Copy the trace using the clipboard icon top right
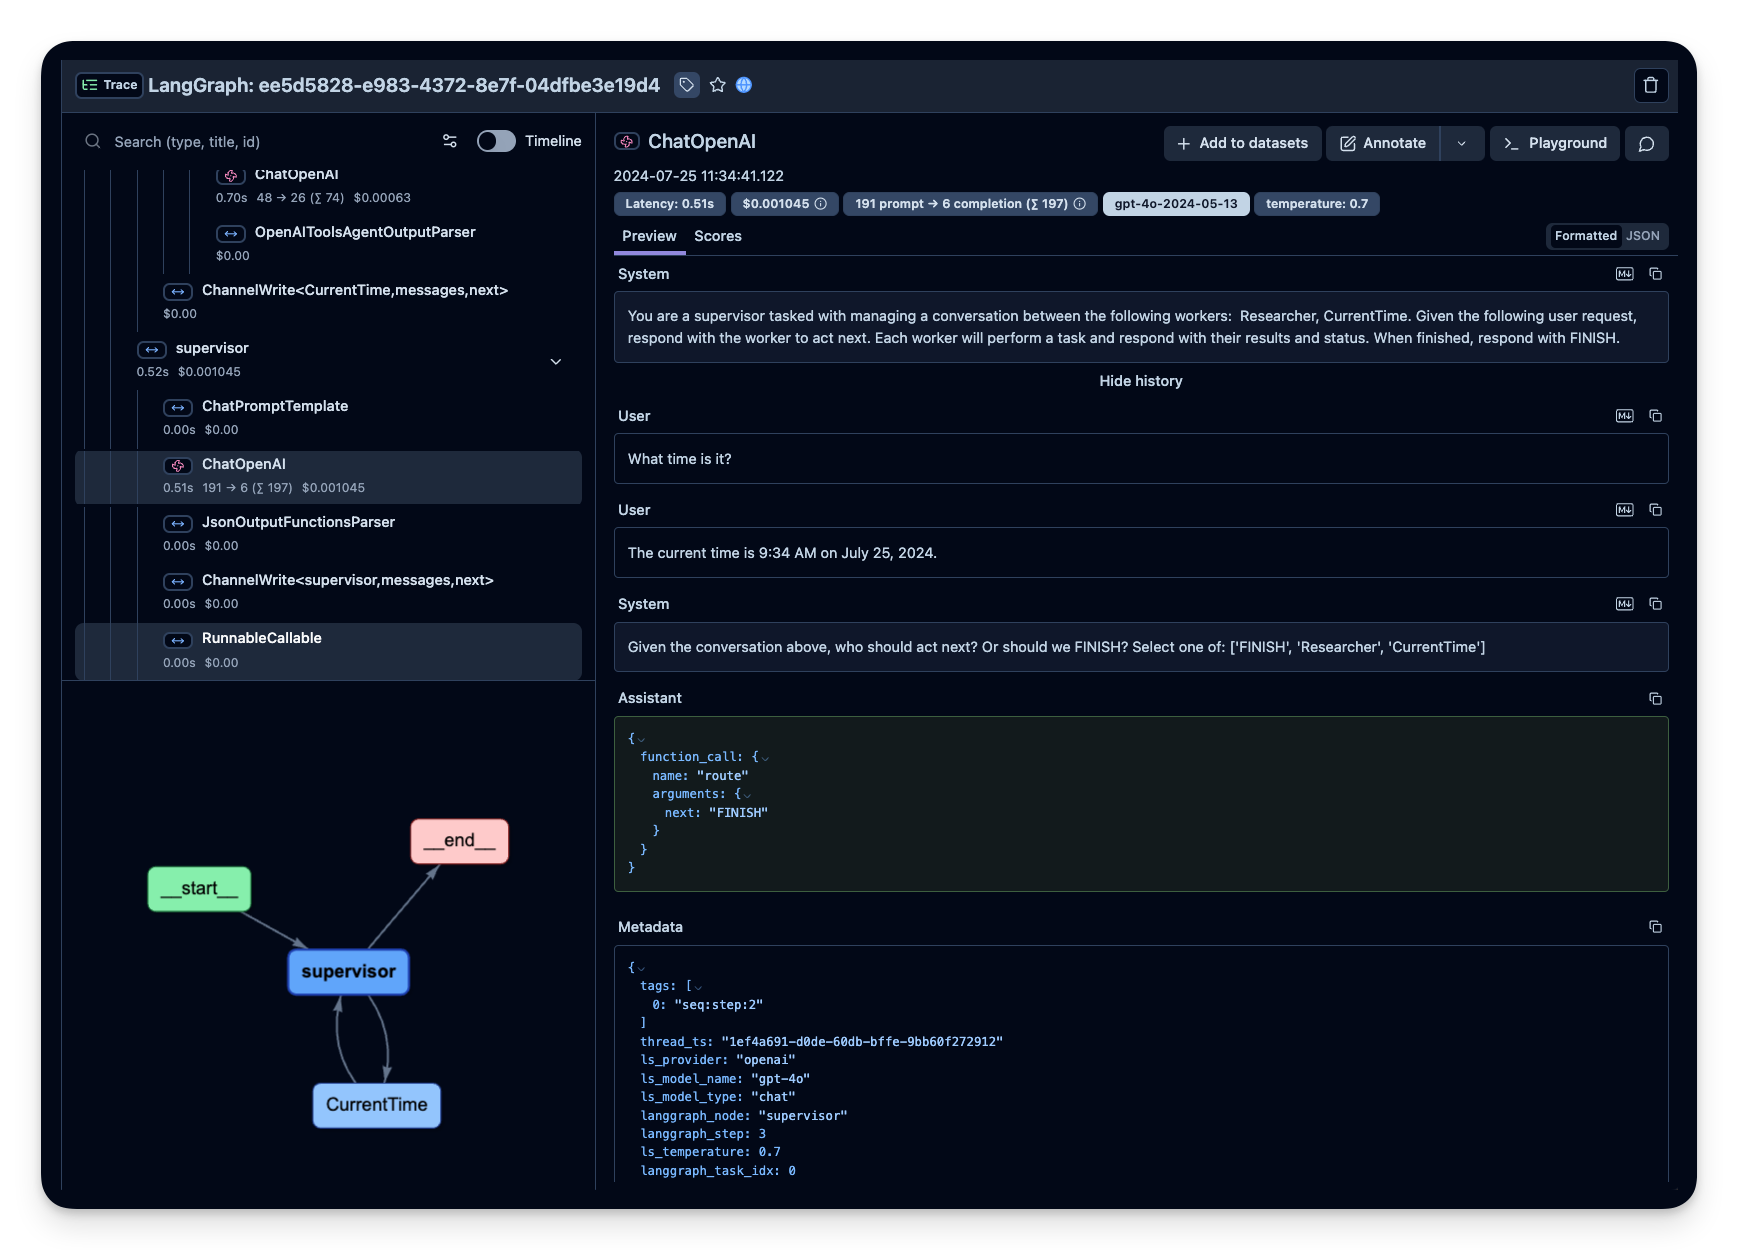1738x1250 pixels. coord(1651,85)
